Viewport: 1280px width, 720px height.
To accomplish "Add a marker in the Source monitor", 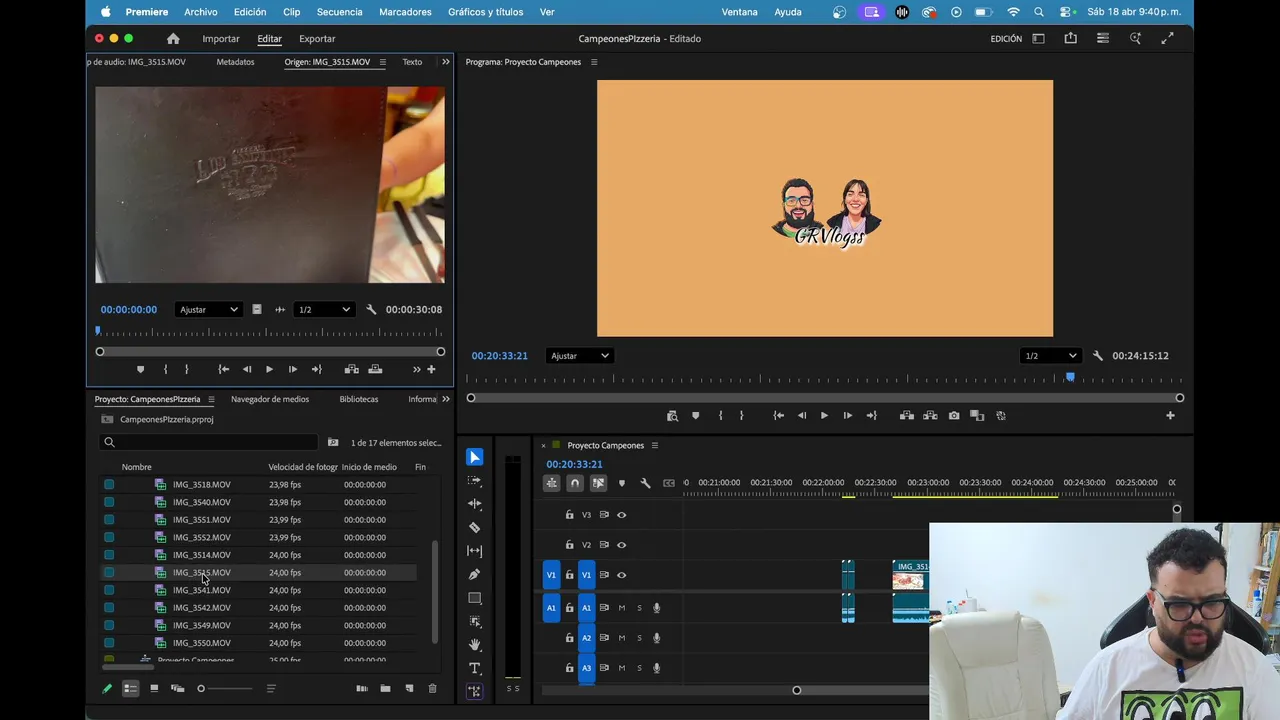I will click(140, 369).
